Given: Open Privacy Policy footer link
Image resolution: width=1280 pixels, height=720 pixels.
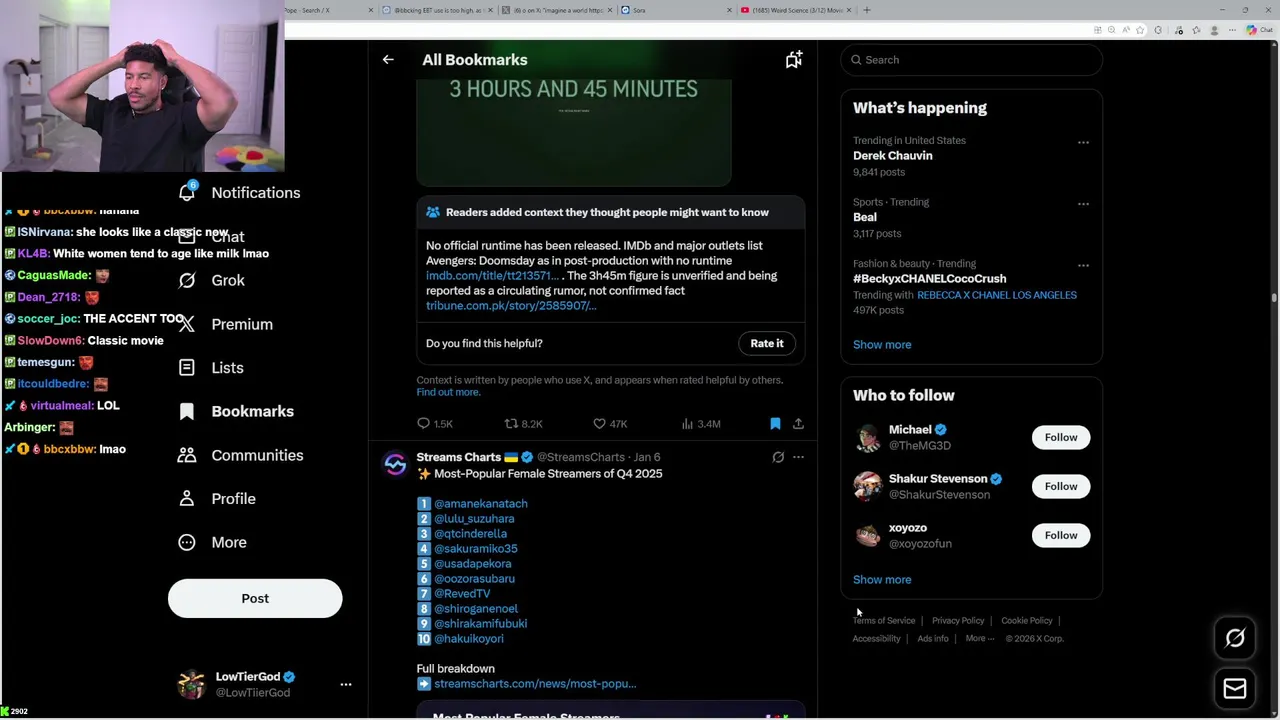Looking at the screenshot, I should [958, 621].
